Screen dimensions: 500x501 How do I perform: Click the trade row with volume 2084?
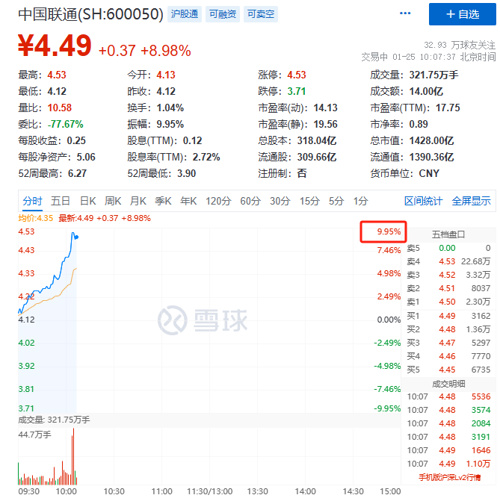coord(449,423)
